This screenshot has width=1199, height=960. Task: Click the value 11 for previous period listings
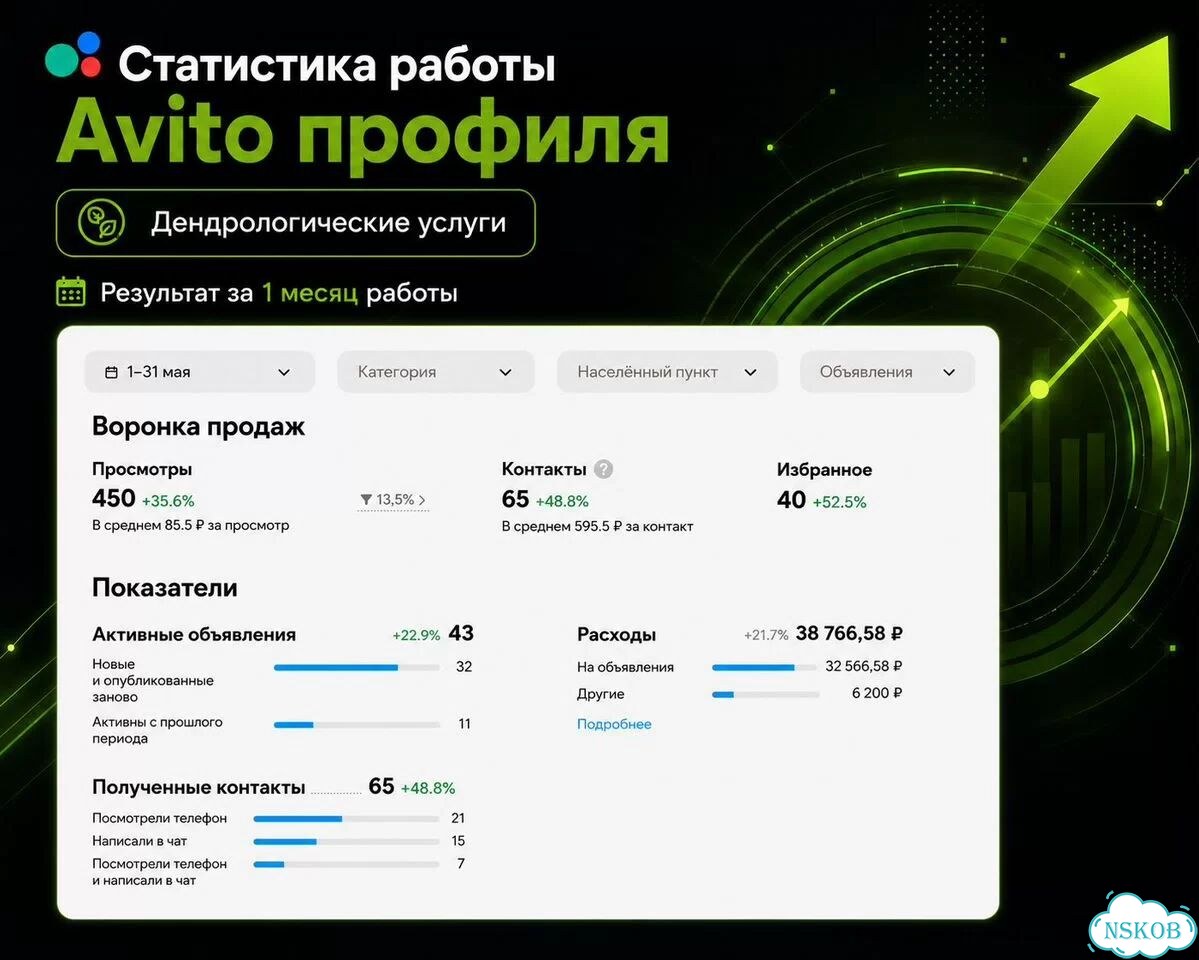click(464, 724)
